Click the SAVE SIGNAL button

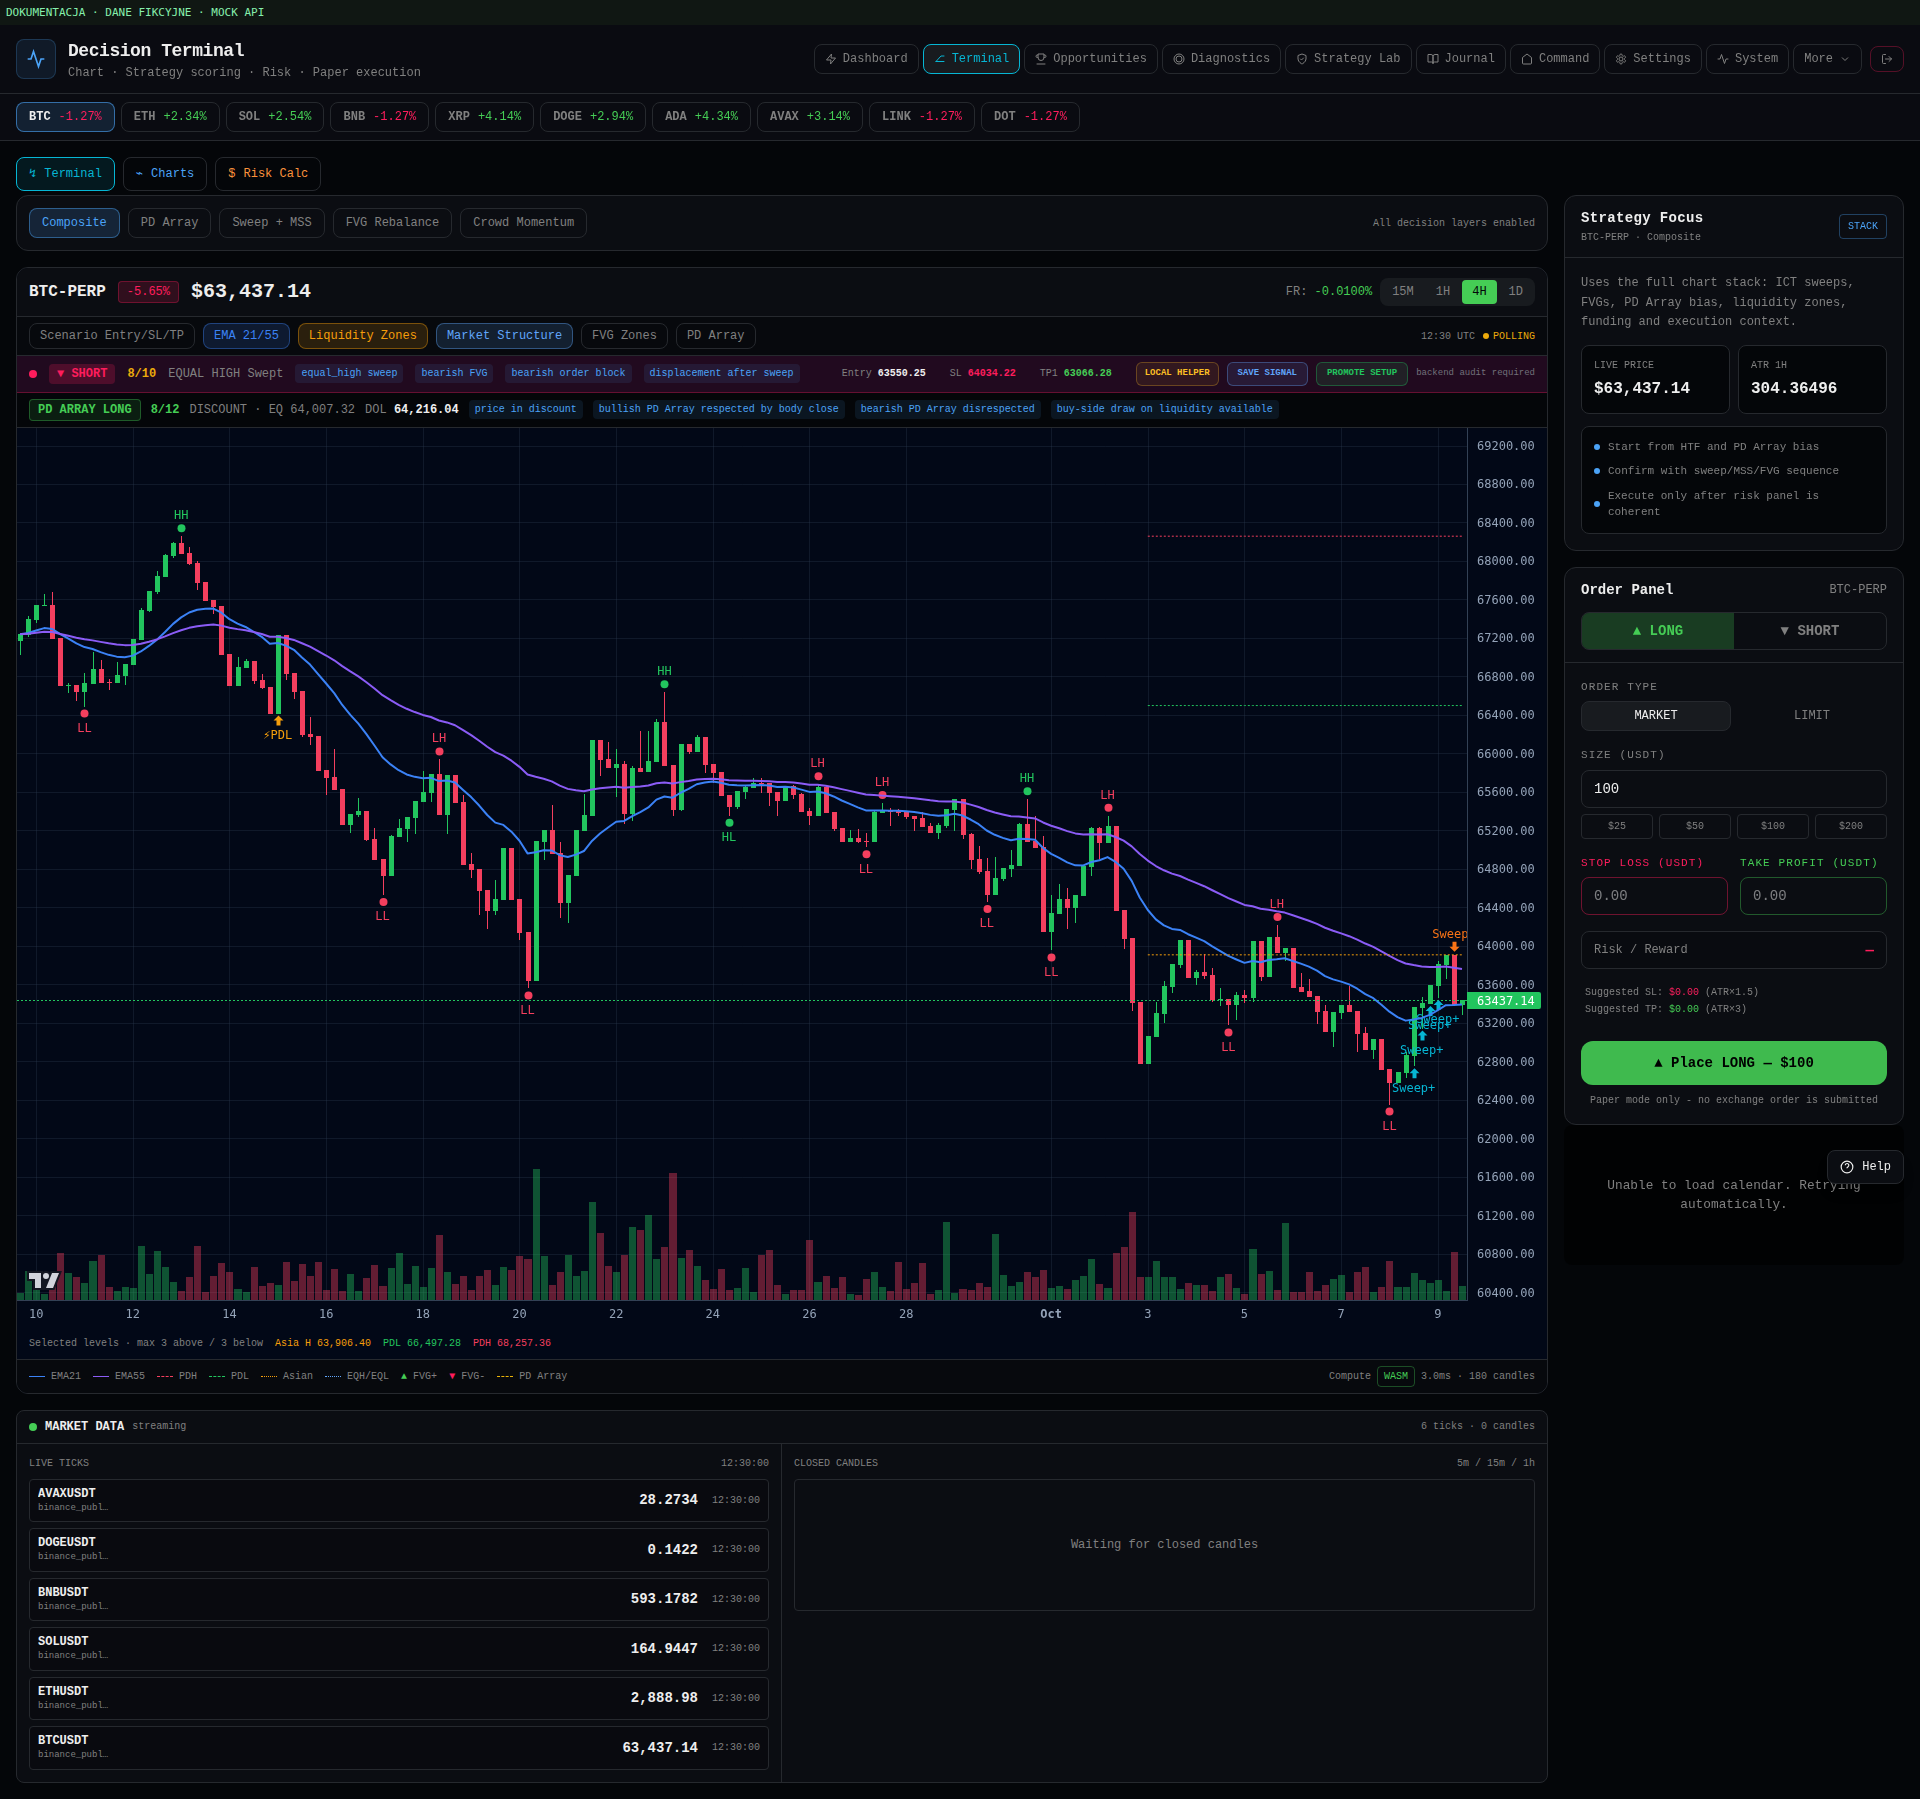tap(1267, 373)
